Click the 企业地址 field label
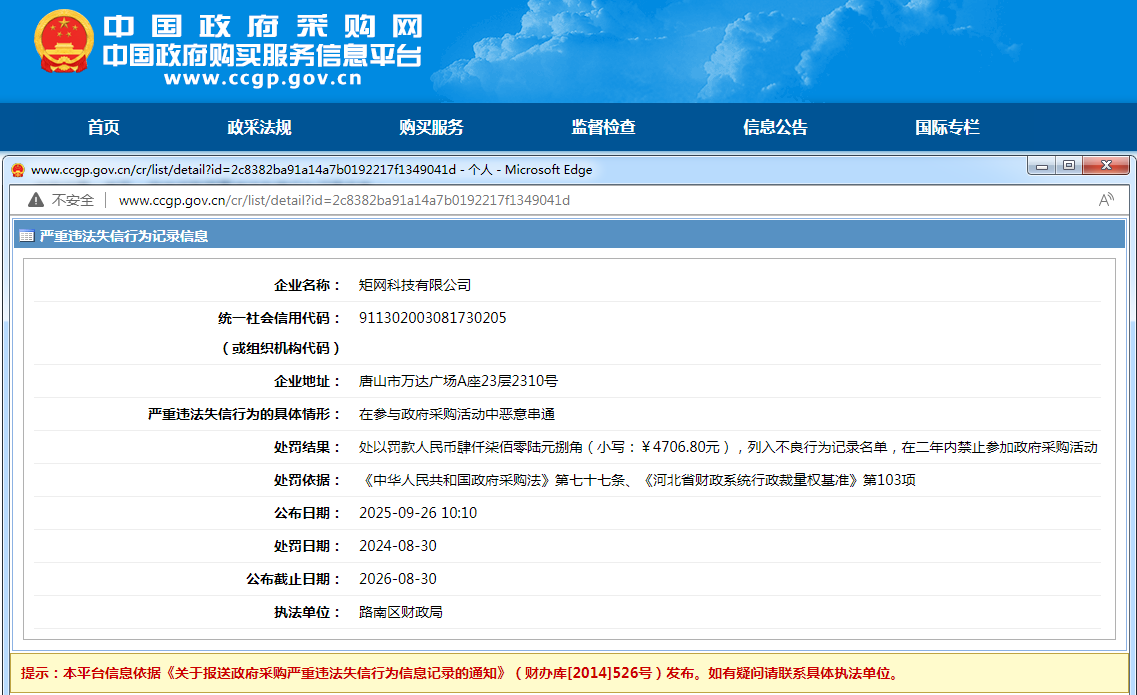 point(307,381)
